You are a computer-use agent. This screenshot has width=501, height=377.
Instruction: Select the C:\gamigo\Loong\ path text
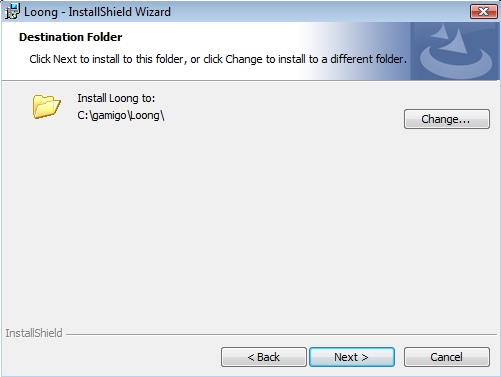point(121,115)
